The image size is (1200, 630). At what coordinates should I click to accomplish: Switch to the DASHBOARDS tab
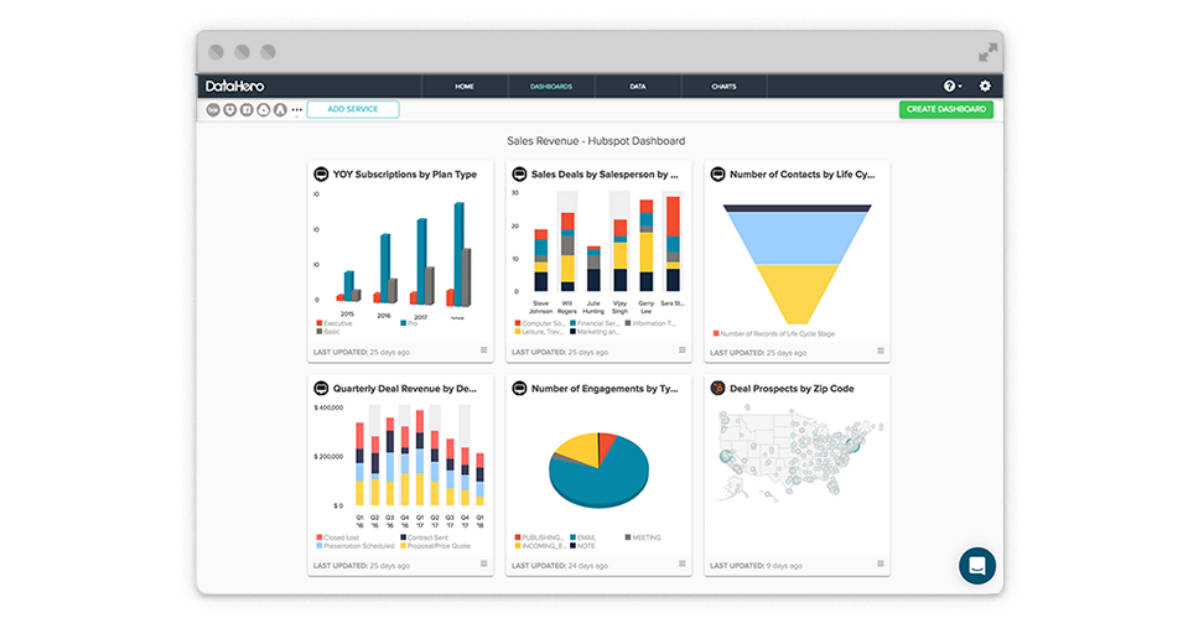pyautogui.click(x=551, y=86)
